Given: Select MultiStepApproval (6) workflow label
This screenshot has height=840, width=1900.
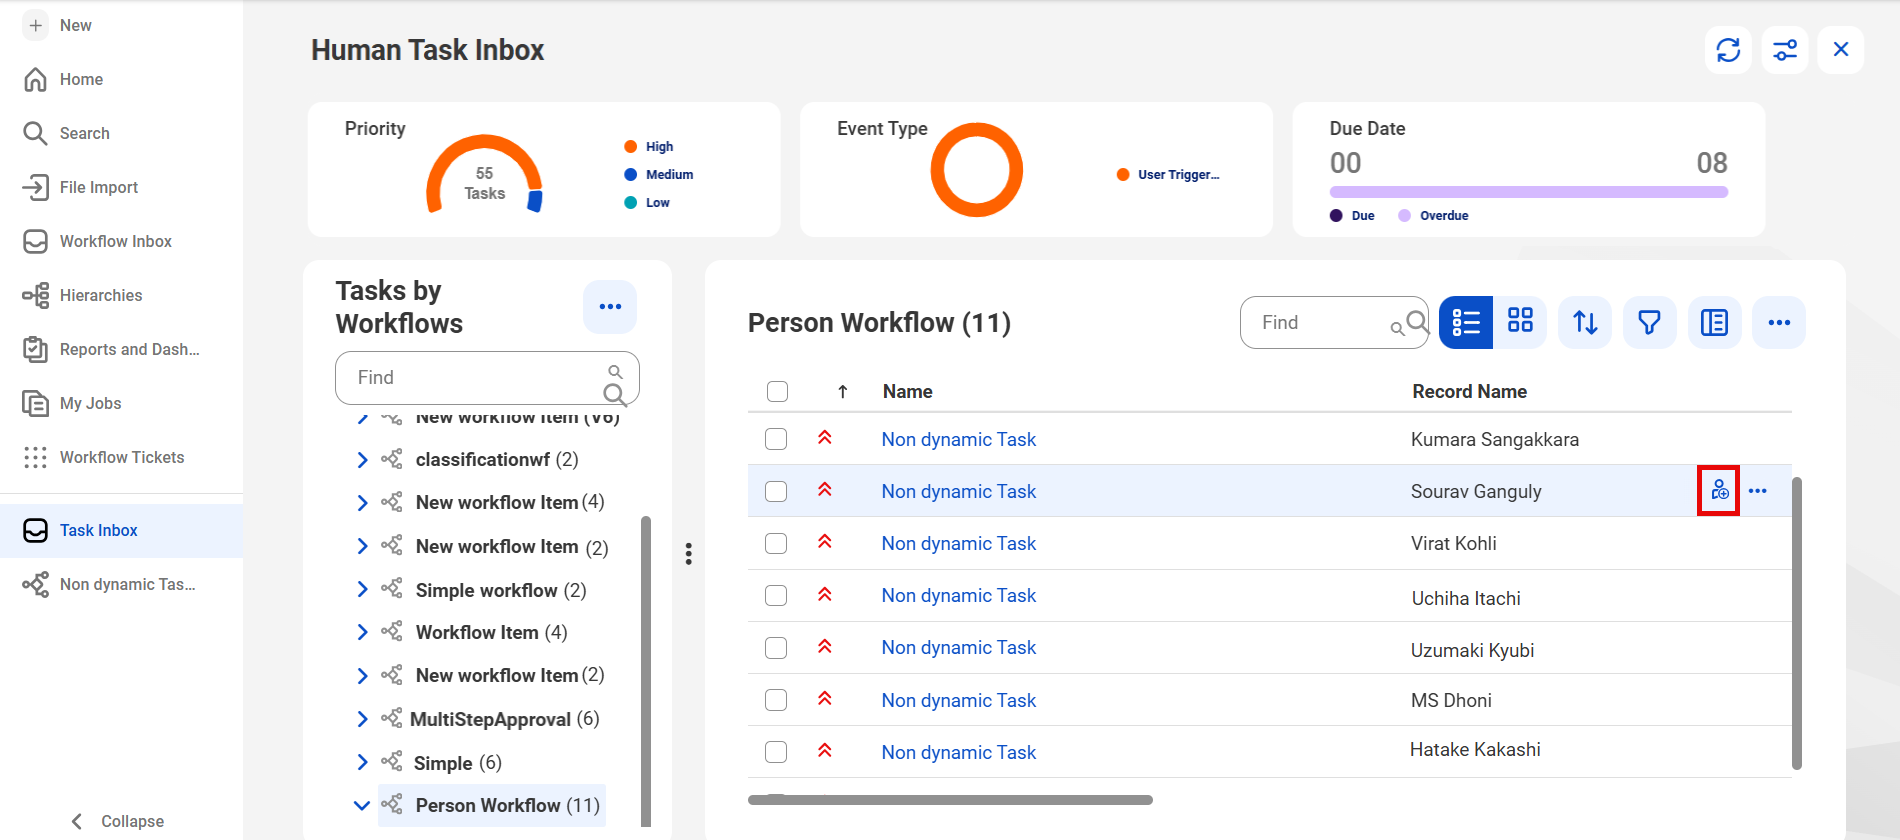Looking at the screenshot, I should pyautogui.click(x=504, y=719).
